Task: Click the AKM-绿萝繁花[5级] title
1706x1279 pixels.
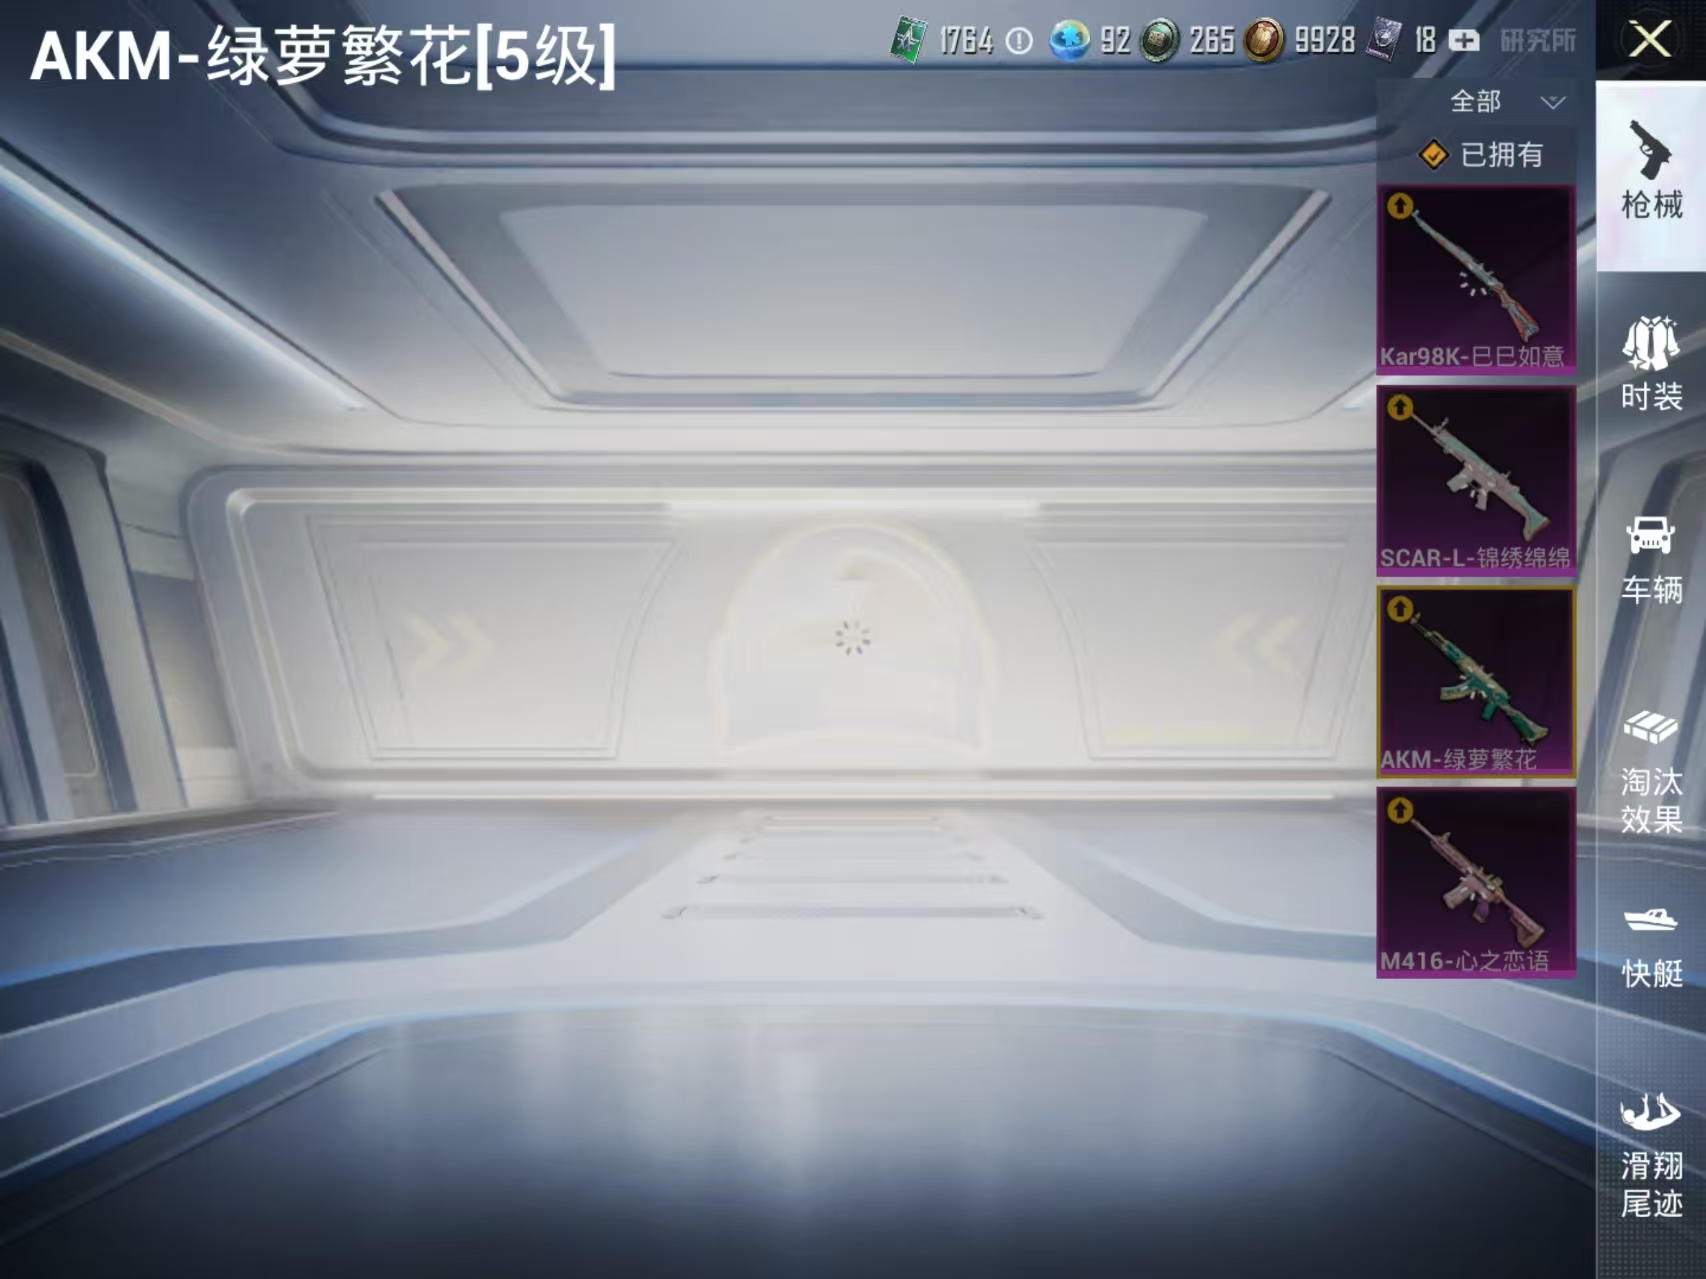Action: [x=323, y=57]
